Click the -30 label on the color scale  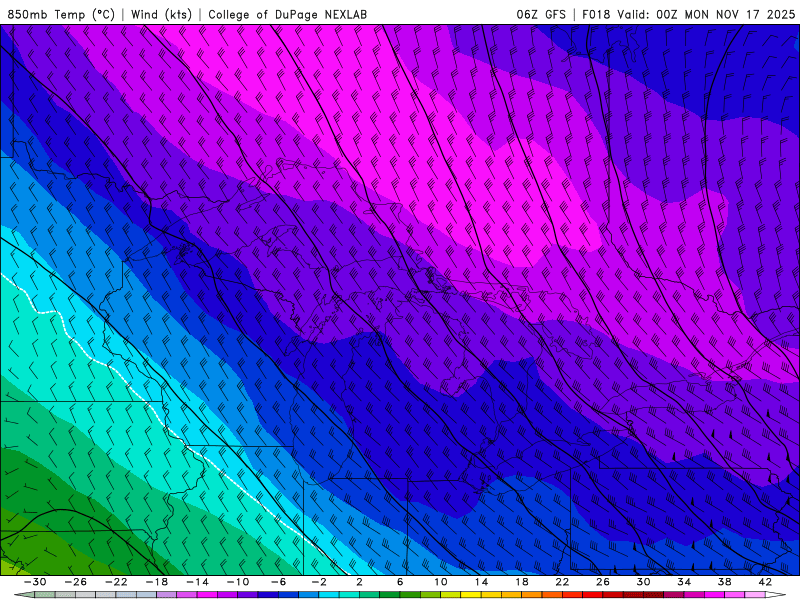(x=35, y=582)
